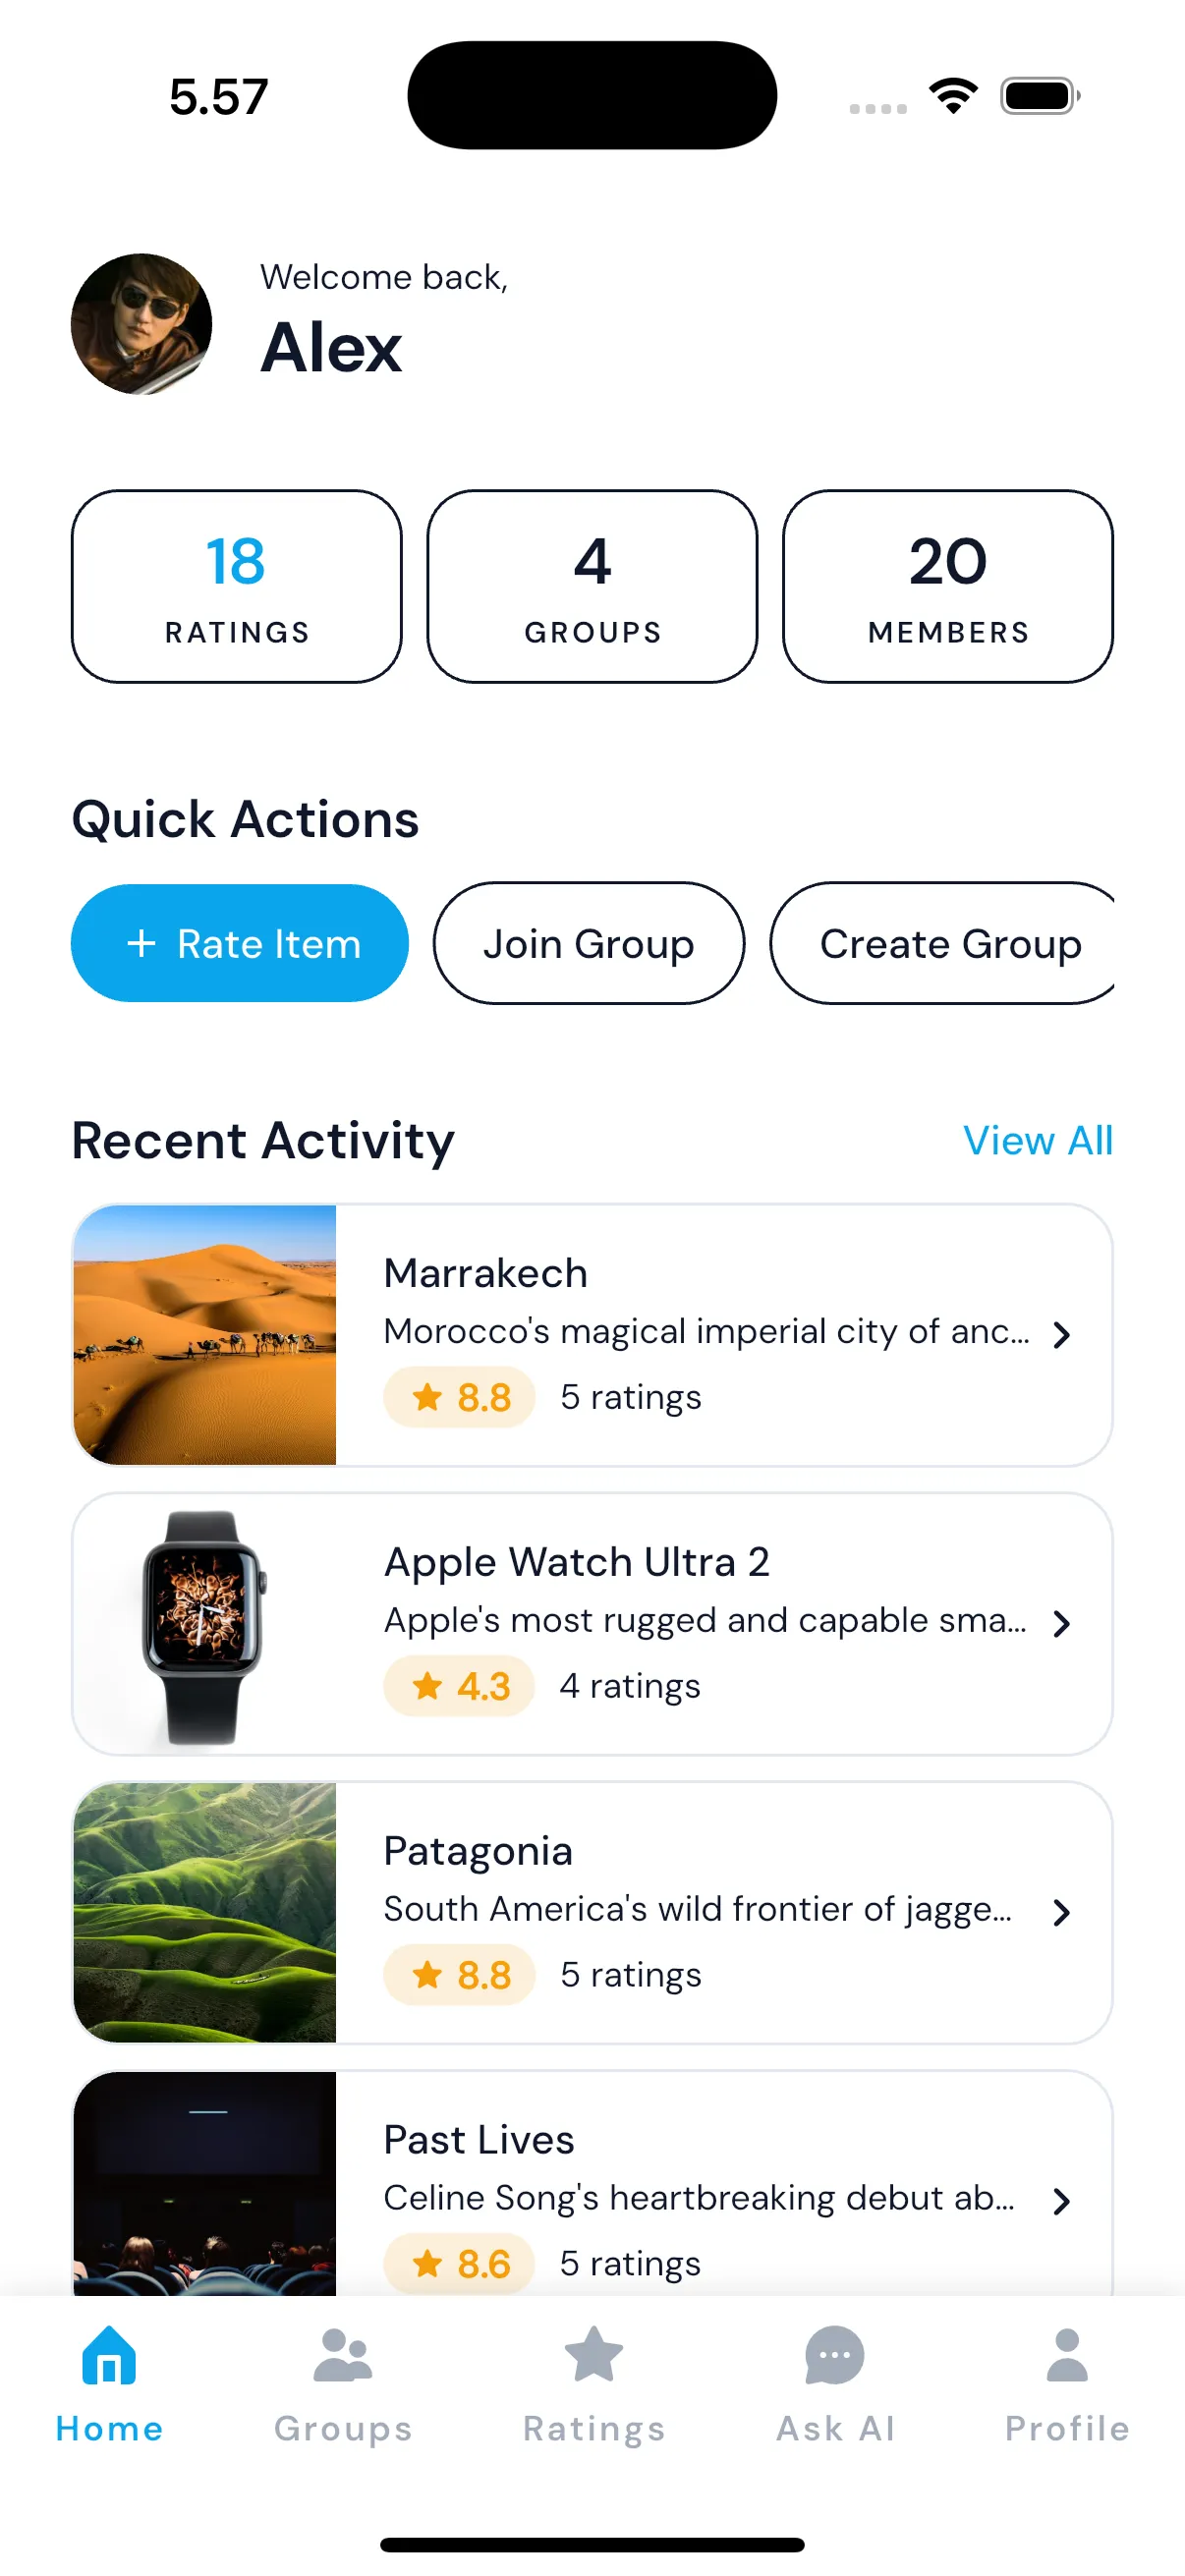Select the Ratings star icon
The width and height of the screenshot is (1185, 2576).
(x=594, y=2356)
